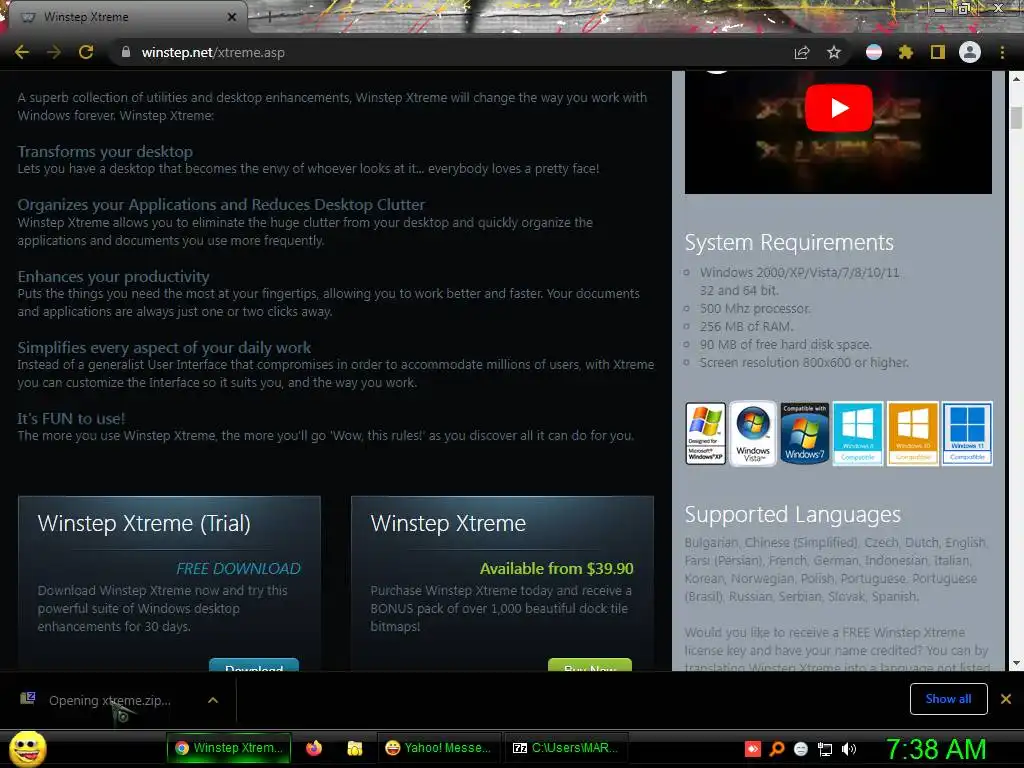
Task: Open a new tab with plus button
Action: click(268, 18)
